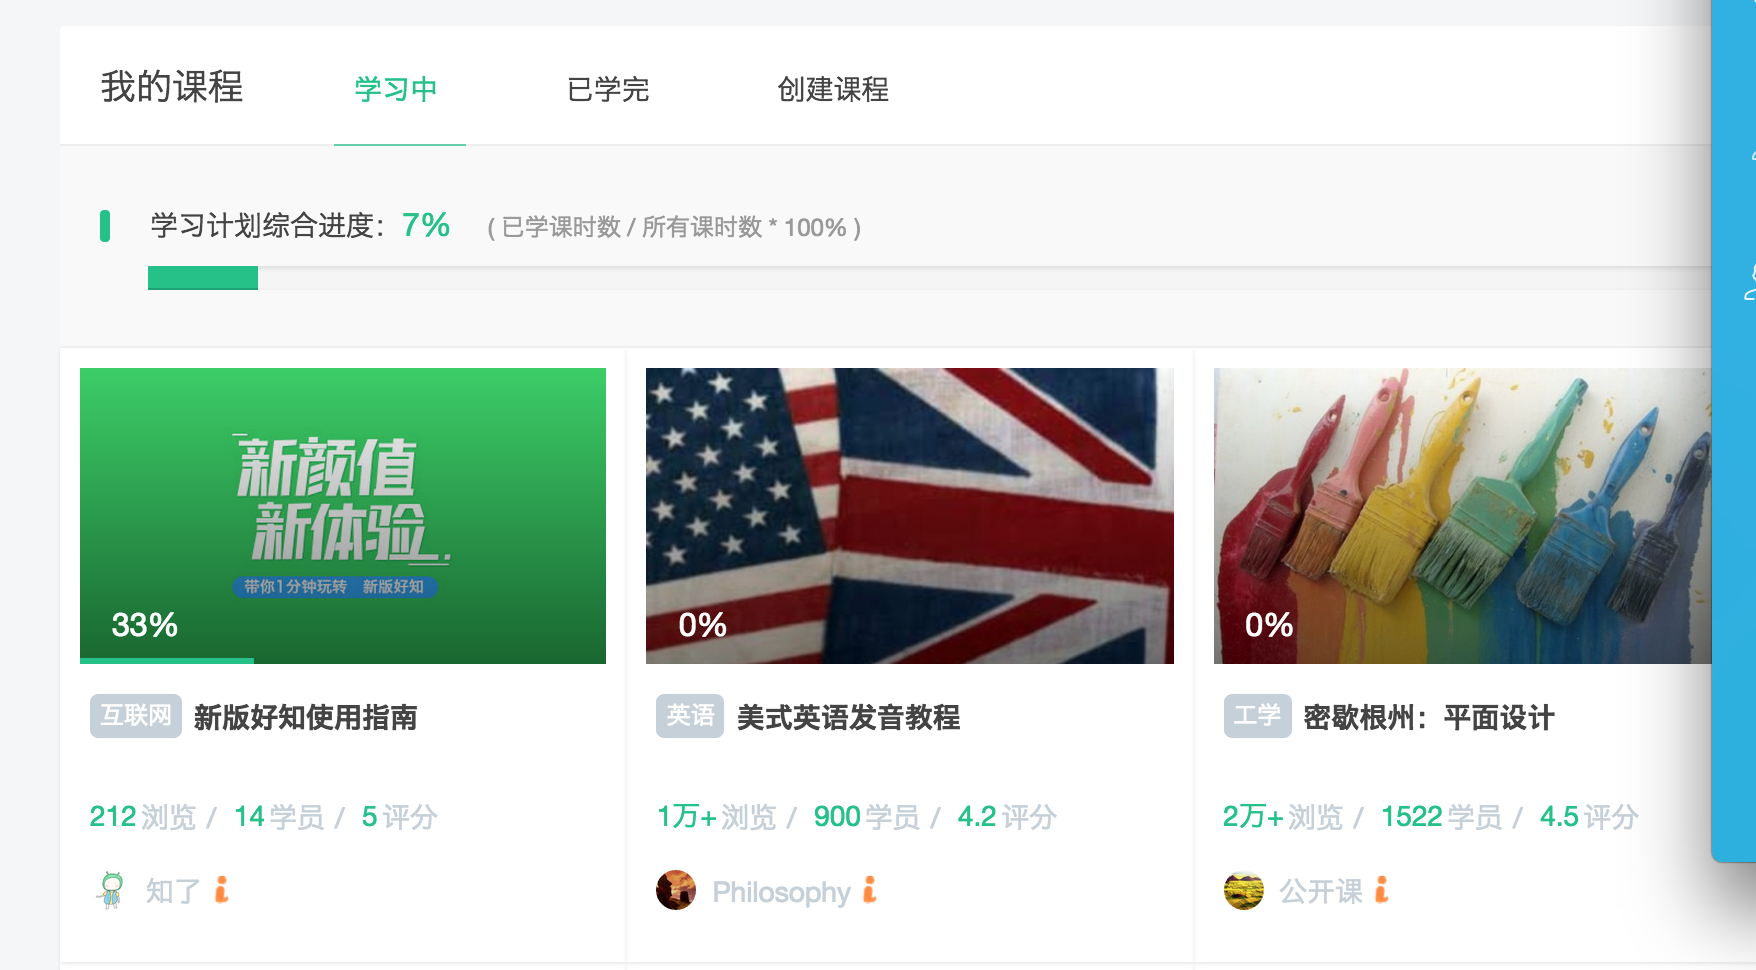Click the 新颜值新体验 course cover image

pos(343,516)
